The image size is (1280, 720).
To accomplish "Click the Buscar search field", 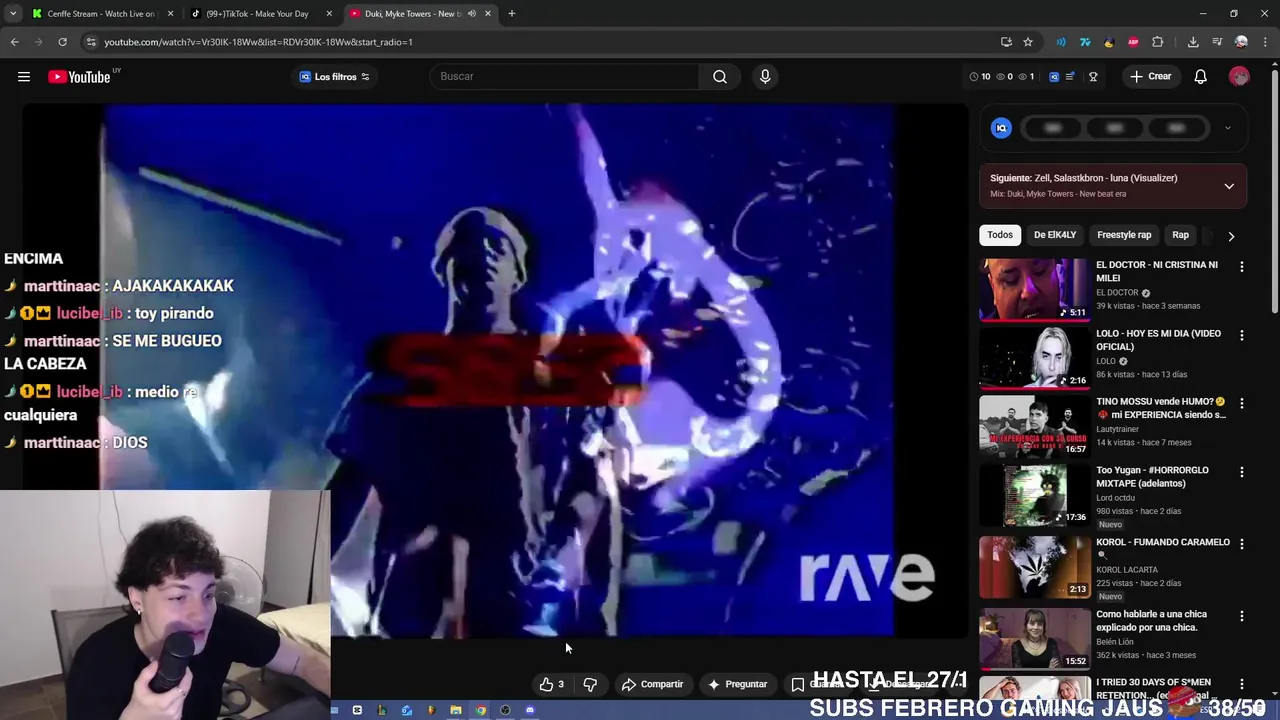I will (x=565, y=77).
